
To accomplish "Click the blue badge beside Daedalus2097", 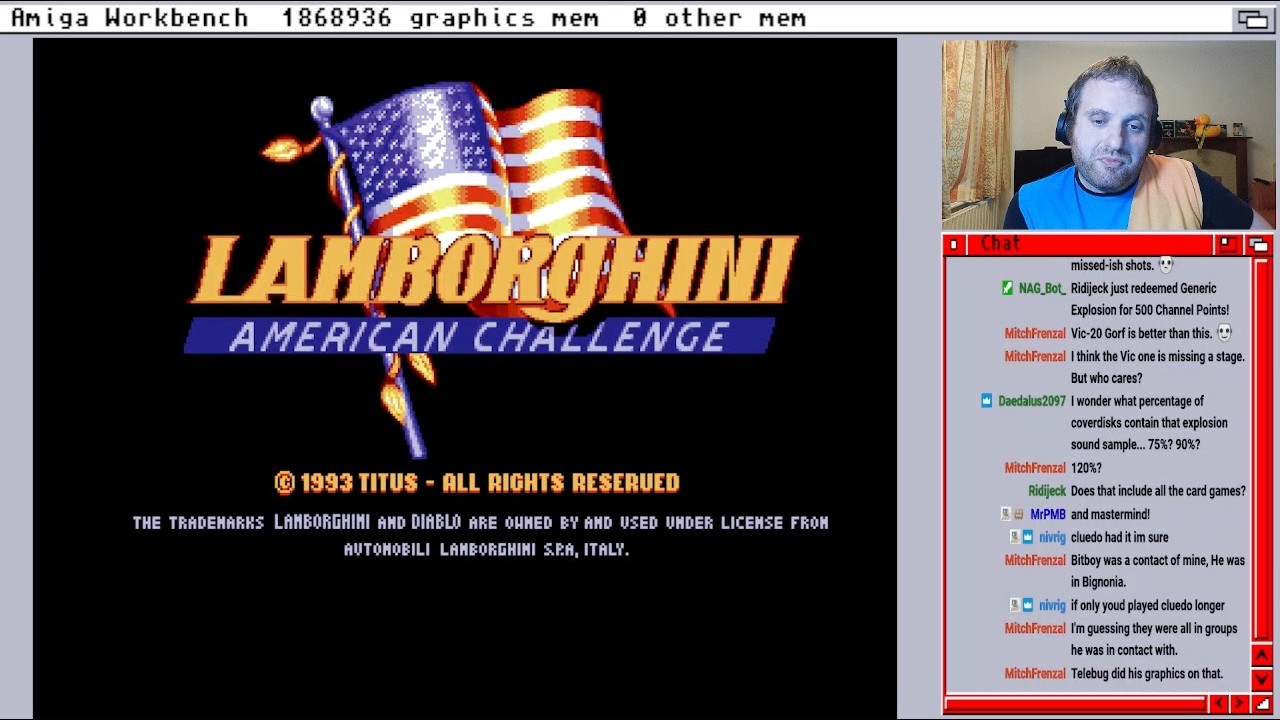I will click(x=986, y=401).
